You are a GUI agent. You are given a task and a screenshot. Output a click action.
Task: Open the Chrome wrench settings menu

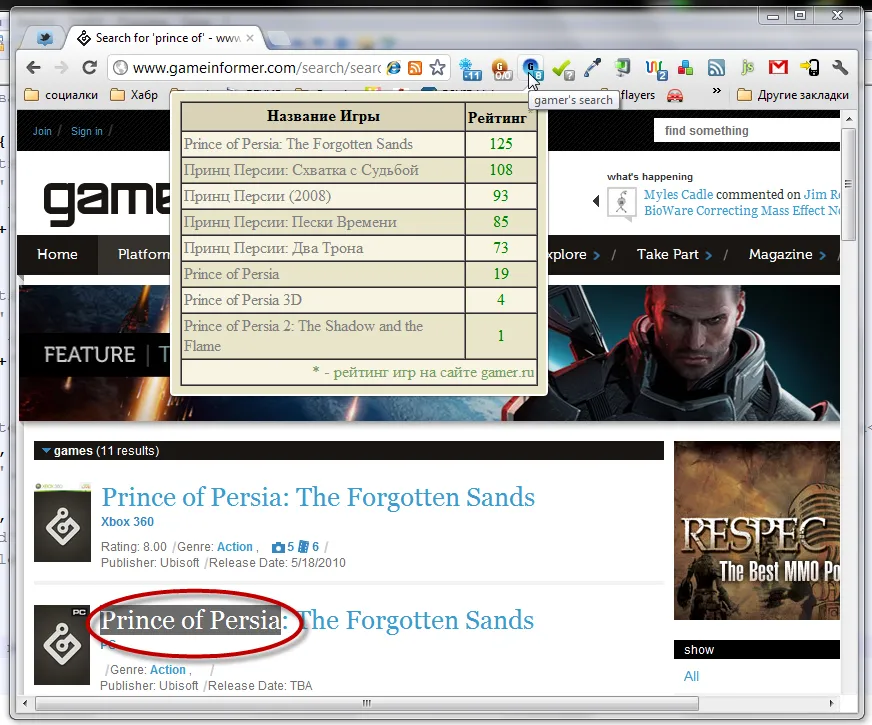839,68
